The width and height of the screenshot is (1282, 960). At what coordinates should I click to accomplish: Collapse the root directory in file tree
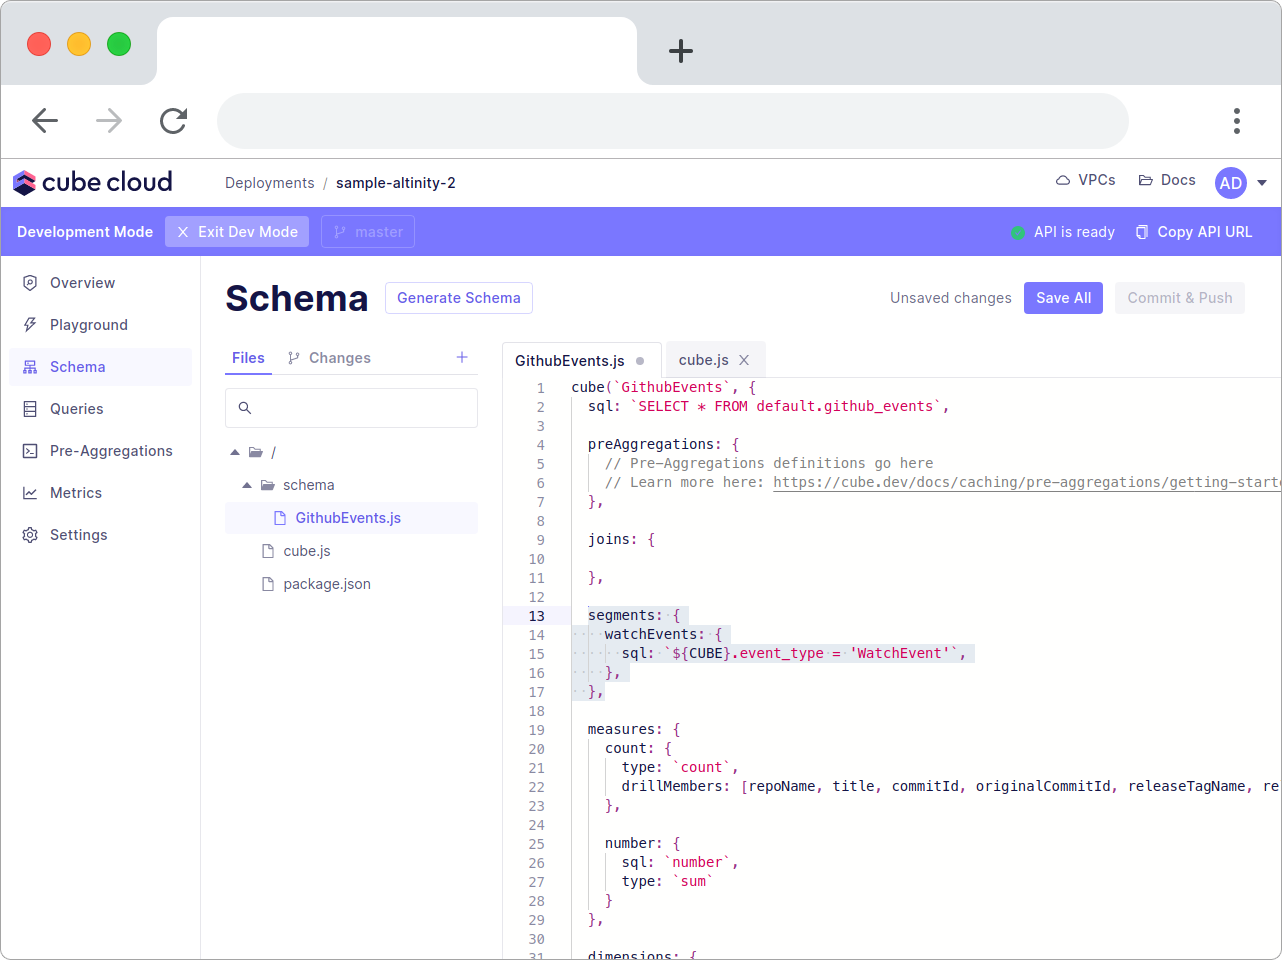[x=234, y=452]
